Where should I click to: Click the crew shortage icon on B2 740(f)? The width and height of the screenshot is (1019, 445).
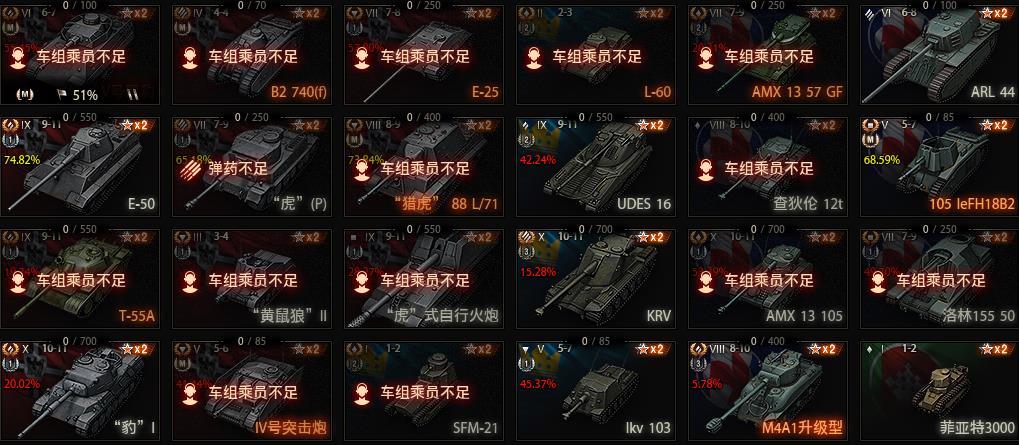[190, 57]
